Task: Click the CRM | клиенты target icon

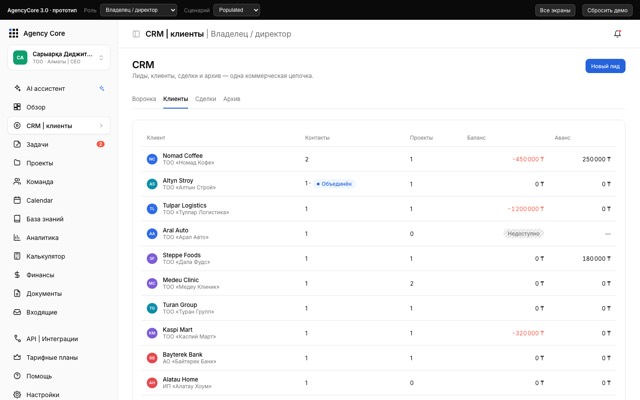Action: (17, 126)
